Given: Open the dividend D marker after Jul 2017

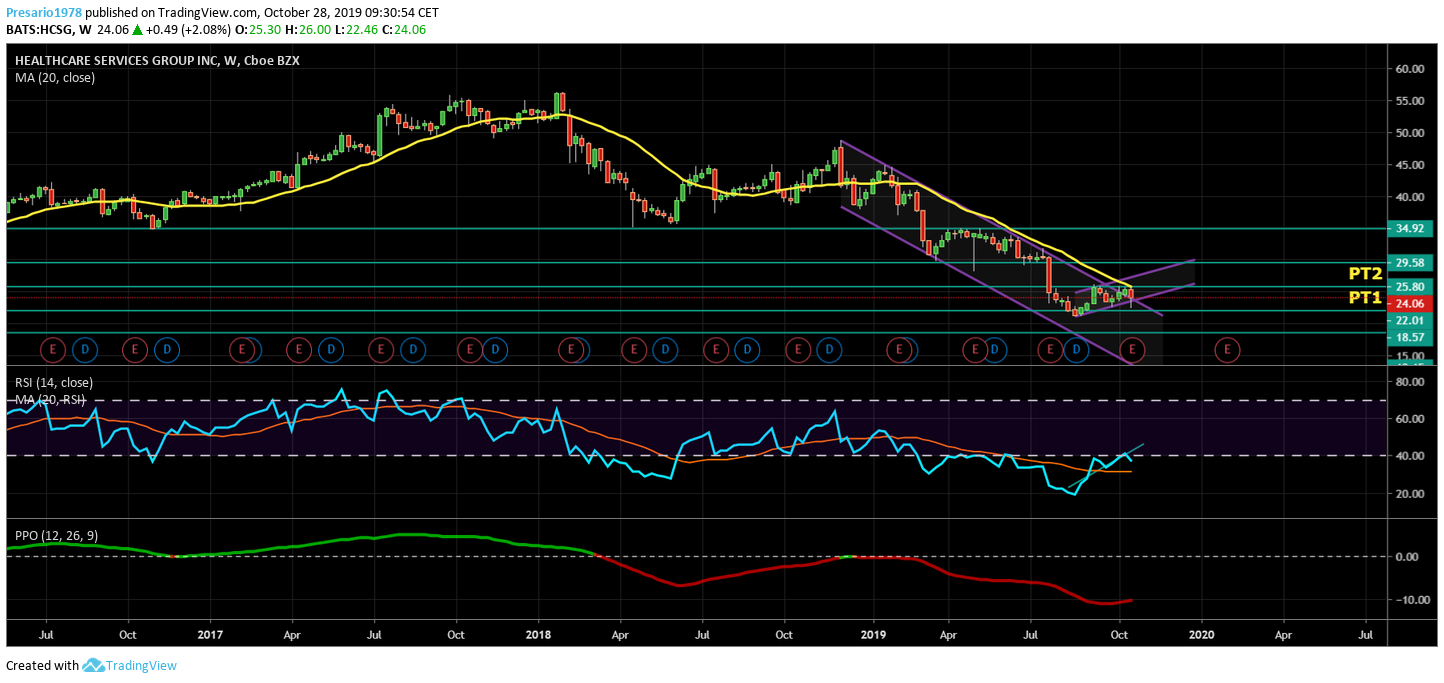Looking at the screenshot, I should 412,349.
